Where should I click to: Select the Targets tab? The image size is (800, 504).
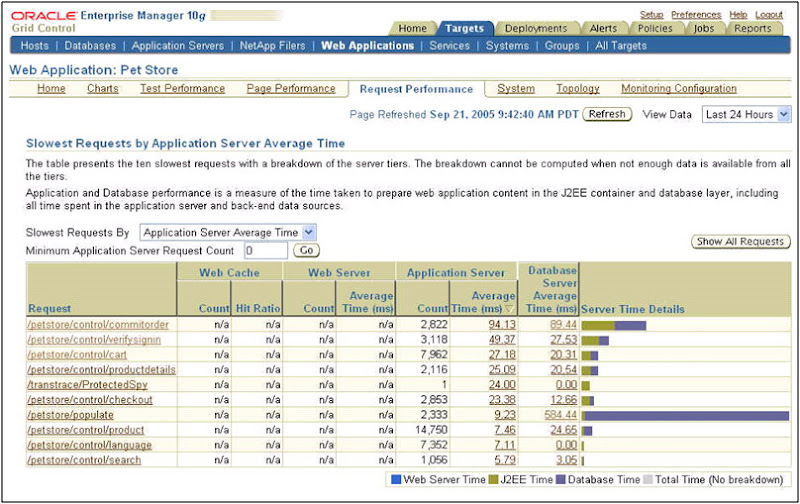(464, 29)
